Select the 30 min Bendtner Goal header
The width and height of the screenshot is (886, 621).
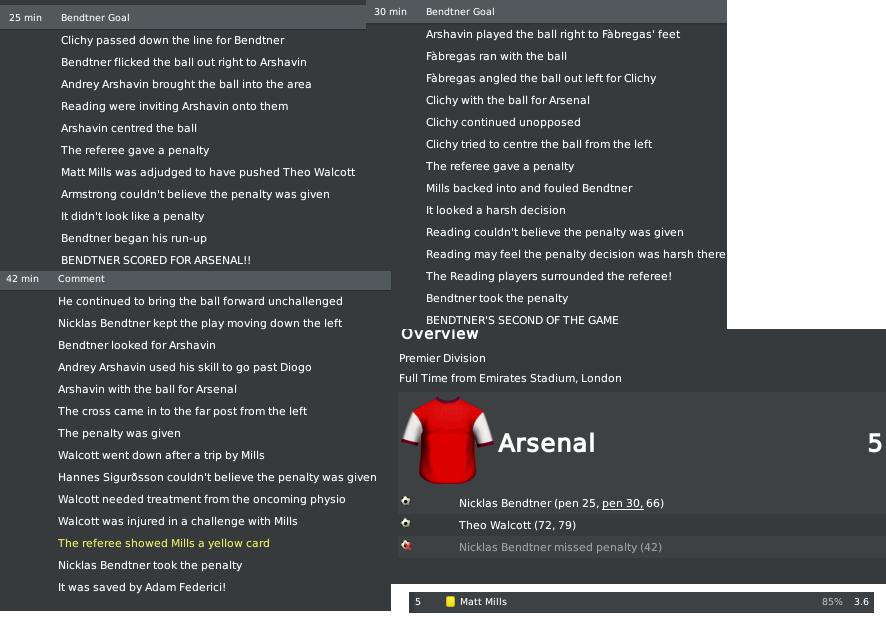546,11
